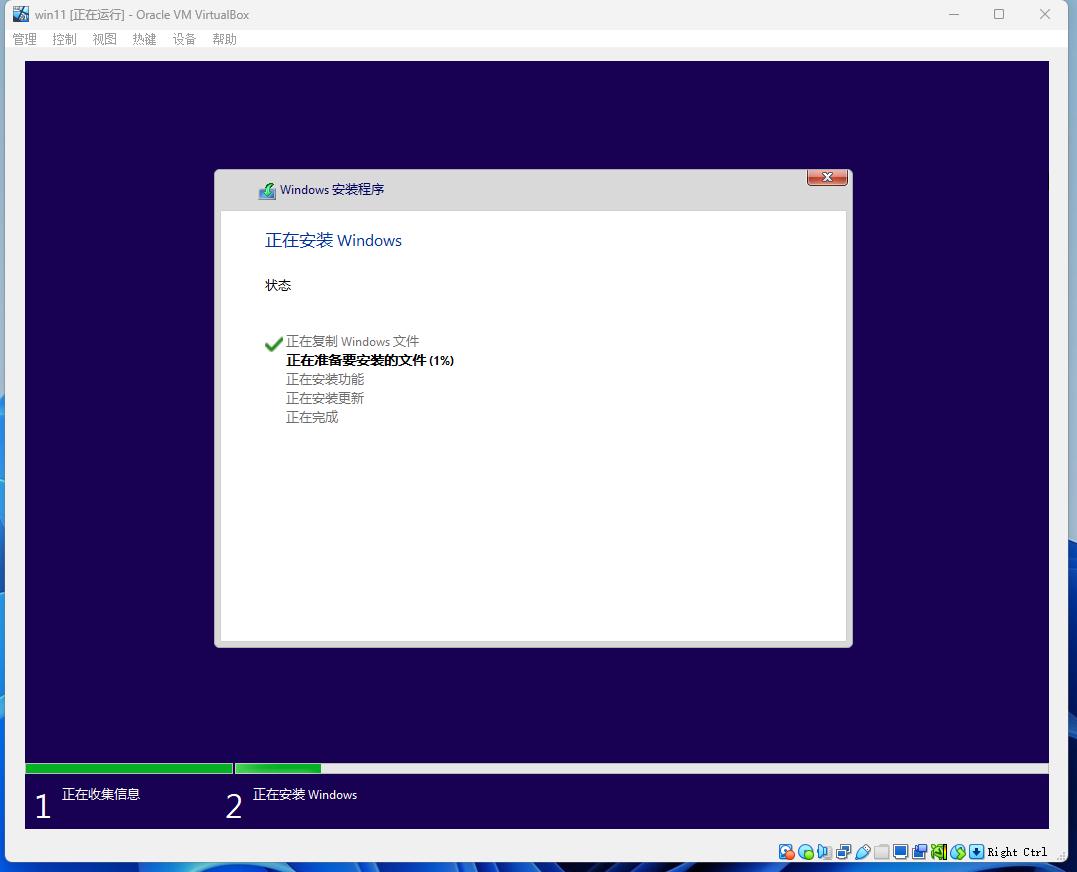
Task: Close the VirtualBox win11 window
Action: tap(1045, 14)
